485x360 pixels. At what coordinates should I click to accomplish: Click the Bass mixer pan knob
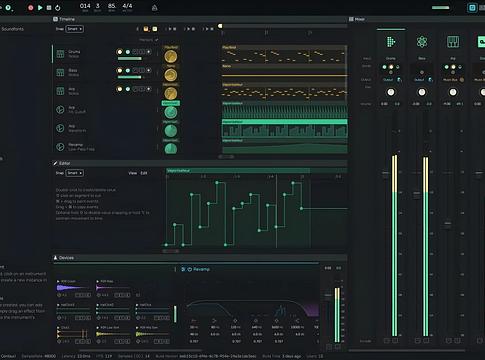pos(422,92)
